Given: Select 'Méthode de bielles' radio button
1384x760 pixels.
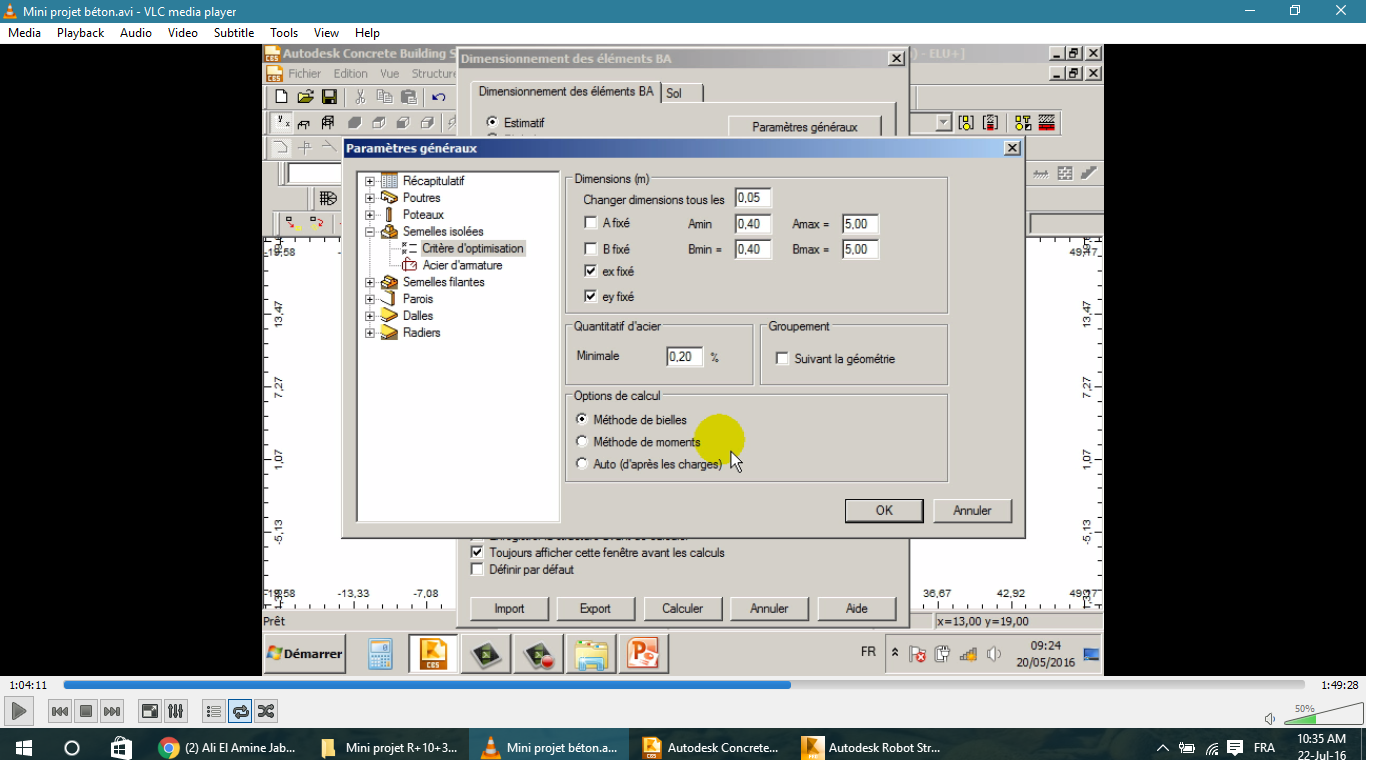Looking at the screenshot, I should pyautogui.click(x=582, y=420).
